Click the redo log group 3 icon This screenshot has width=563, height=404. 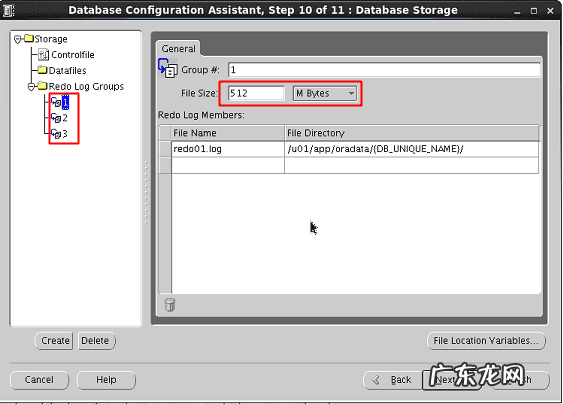pos(56,134)
